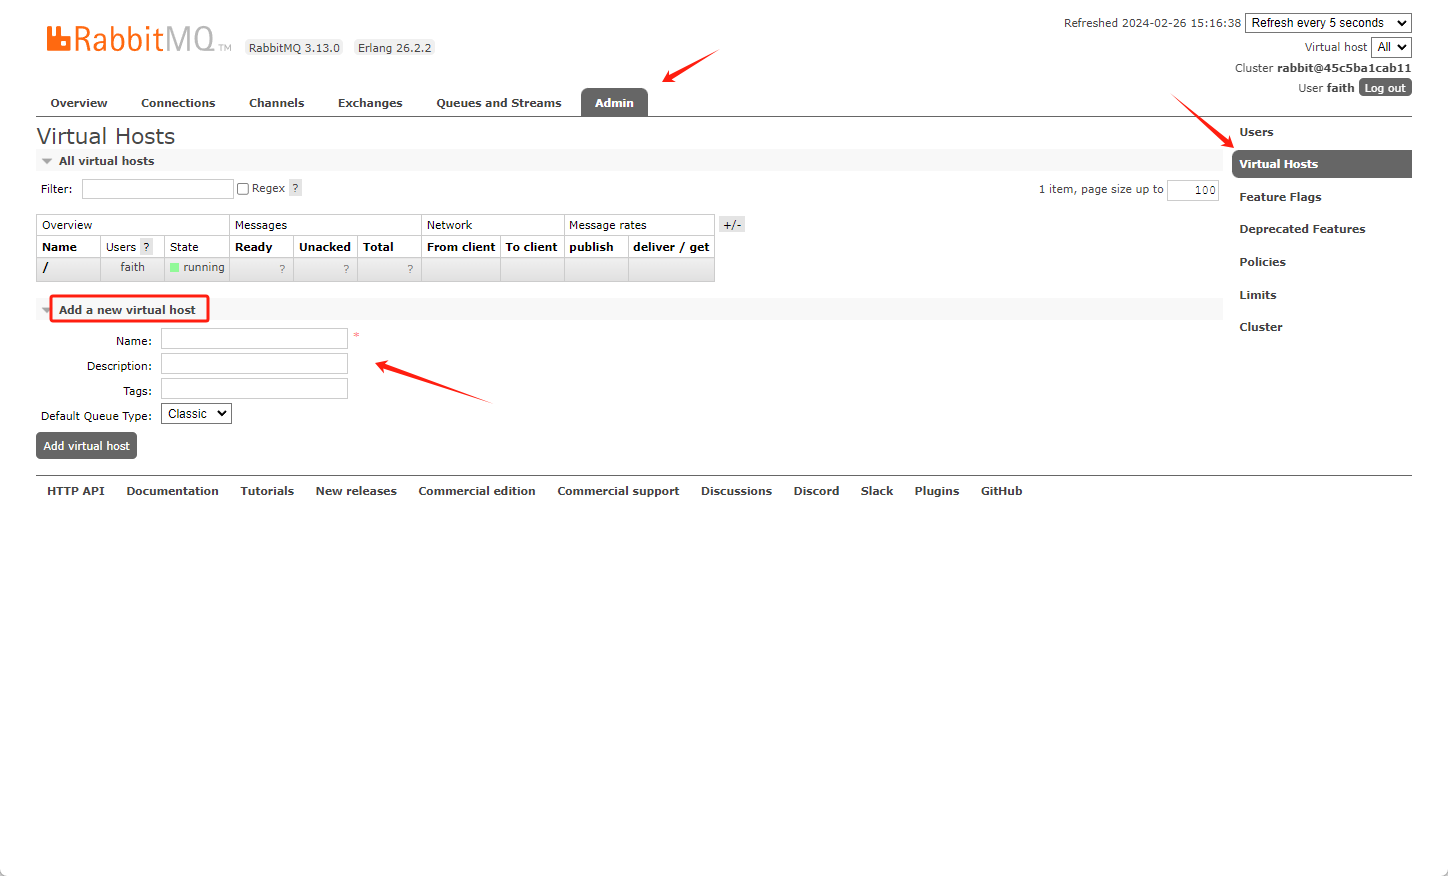Enable the Regex filter checkbox
This screenshot has width=1448, height=876.
point(243,189)
